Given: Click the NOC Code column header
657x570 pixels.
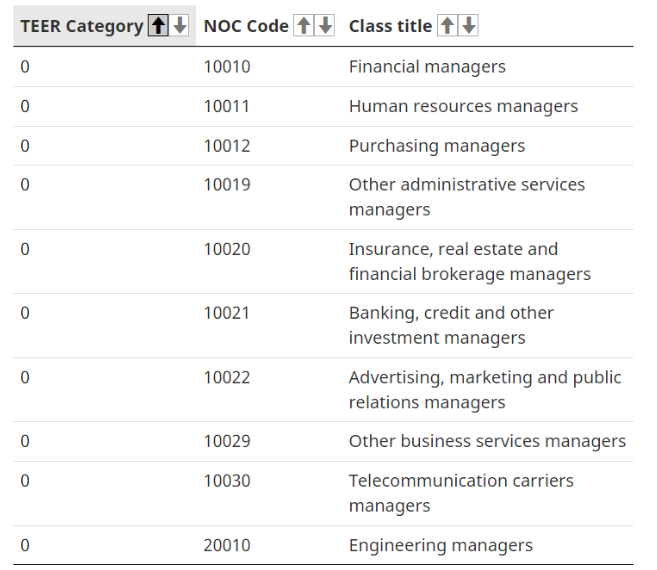Looking at the screenshot, I should (246, 26).
